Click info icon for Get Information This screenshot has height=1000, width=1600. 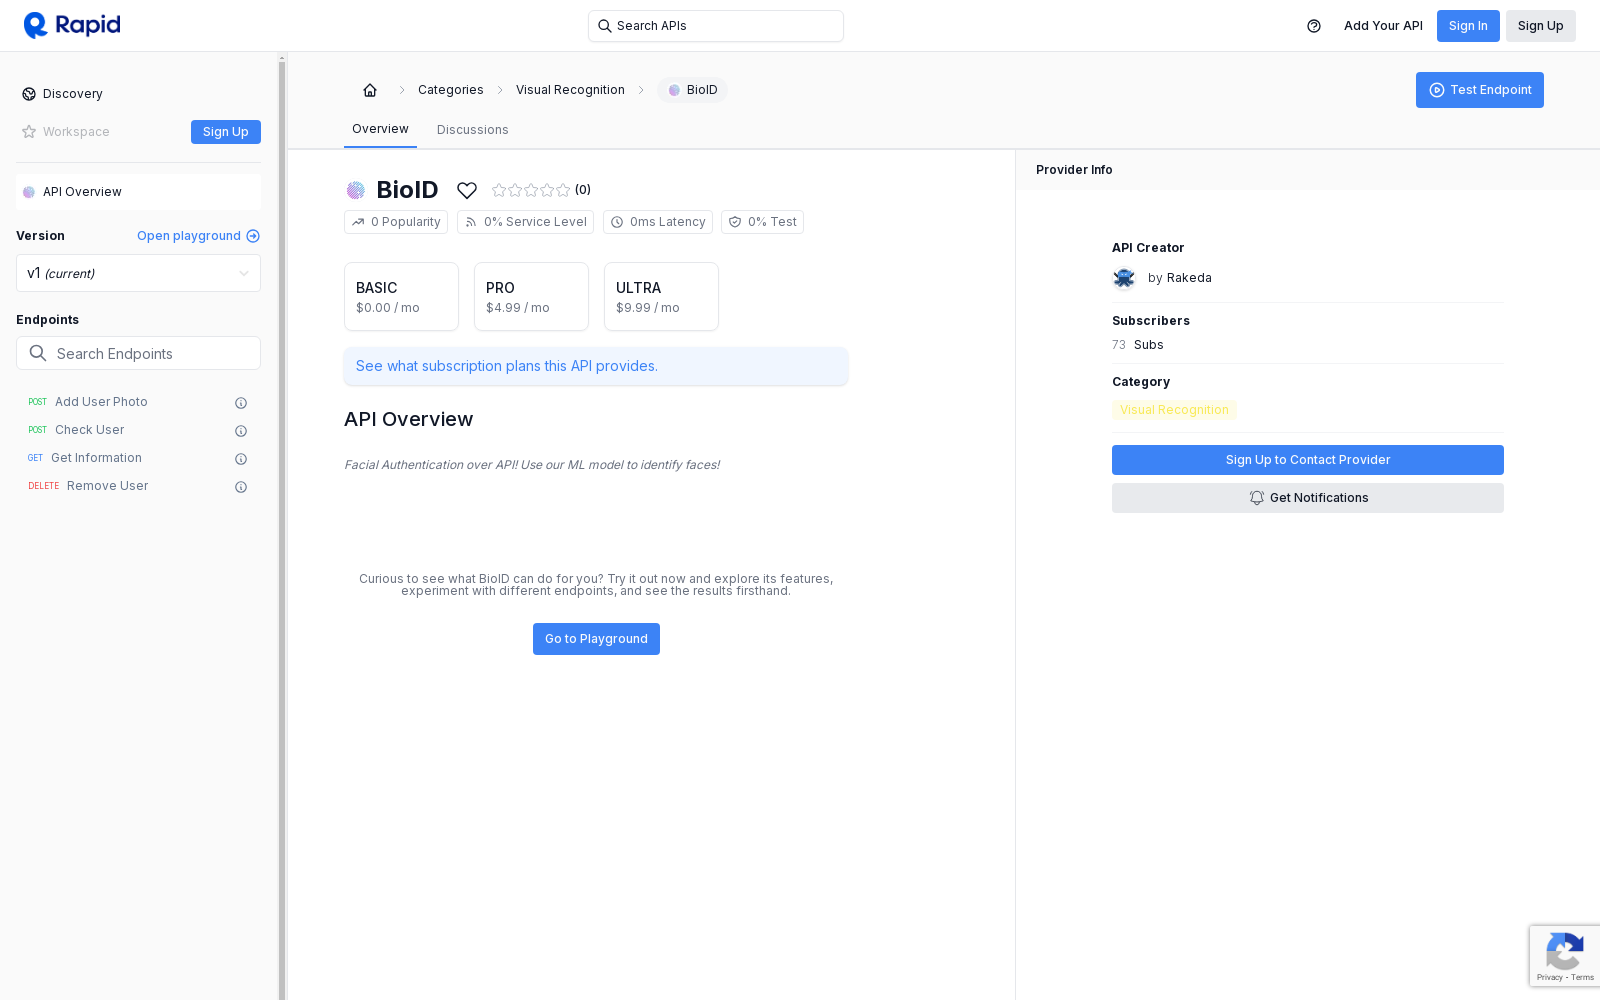(241, 459)
